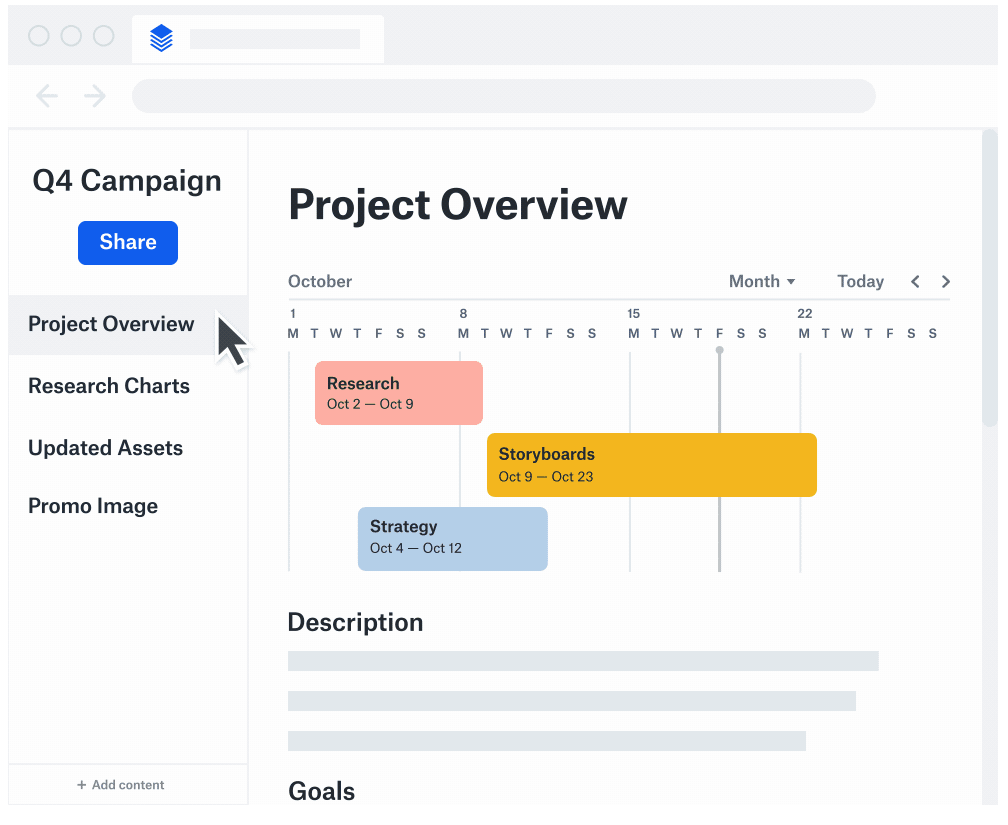
Task: Click the cursor-highlighted Project Overview entry
Action: coord(111,324)
